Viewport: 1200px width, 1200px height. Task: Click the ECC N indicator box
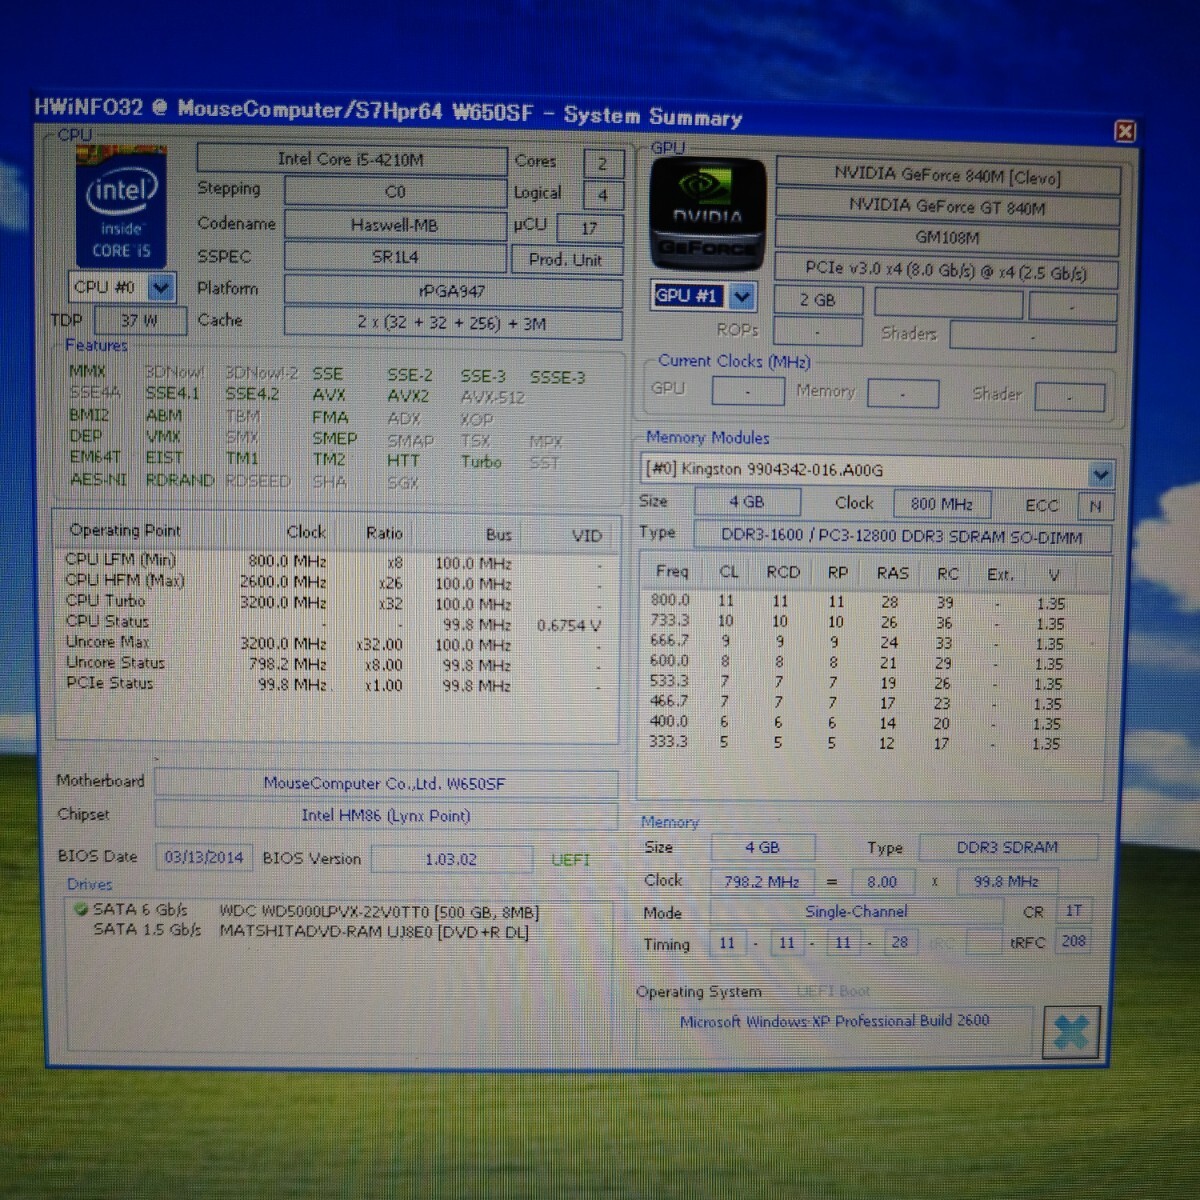point(1095,507)
